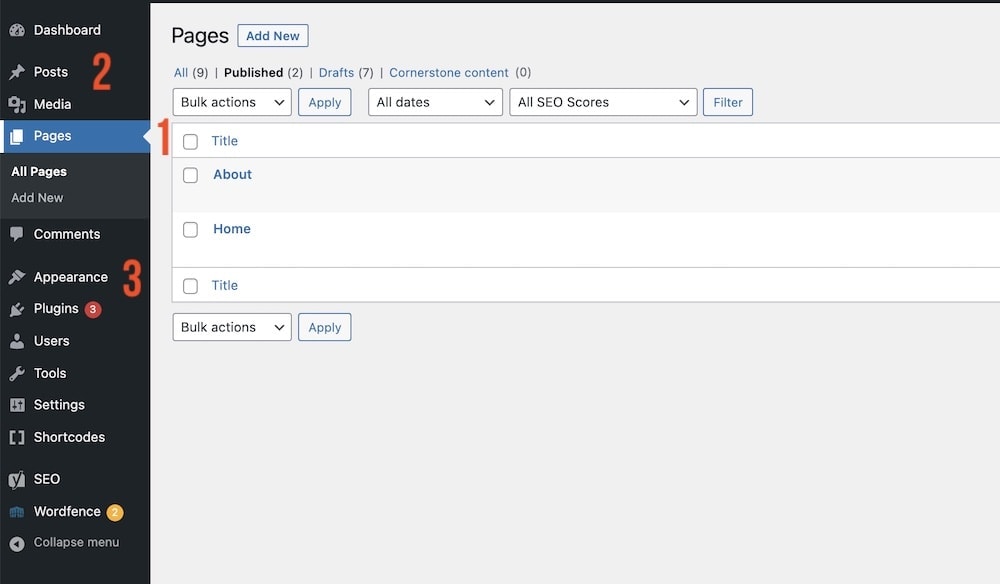Click the top Apply button
This screenshot has height=584, width=1000.
pos(325,102)
